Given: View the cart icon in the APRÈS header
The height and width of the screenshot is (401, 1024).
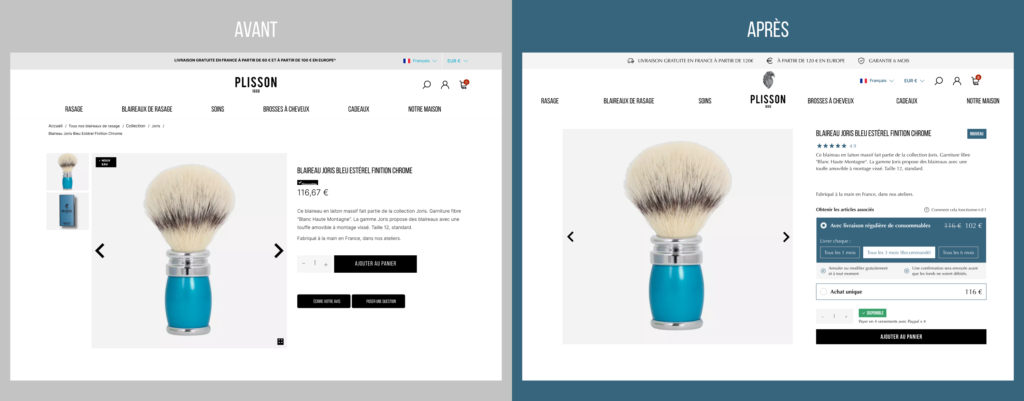Looking at the screenshot, I should point(976,80).
